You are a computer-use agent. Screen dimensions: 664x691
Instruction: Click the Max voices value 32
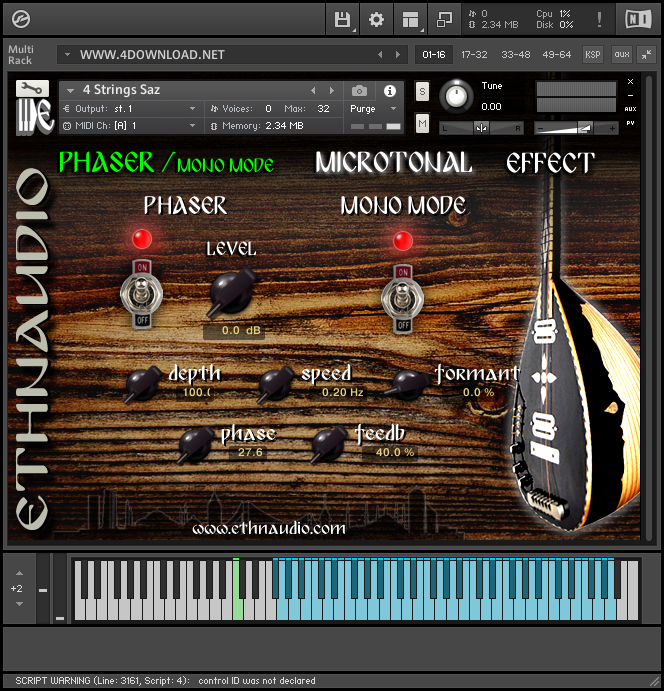[x=323, y=108]
